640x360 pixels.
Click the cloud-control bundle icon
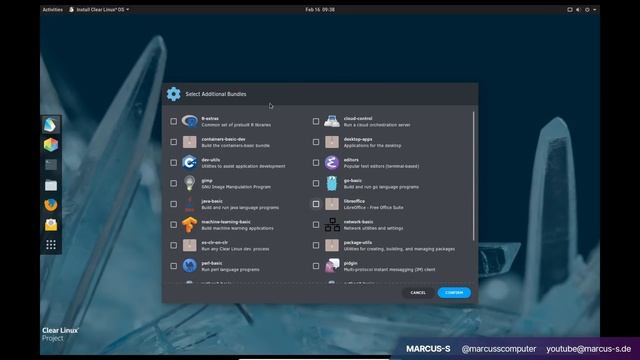[332, 121]
